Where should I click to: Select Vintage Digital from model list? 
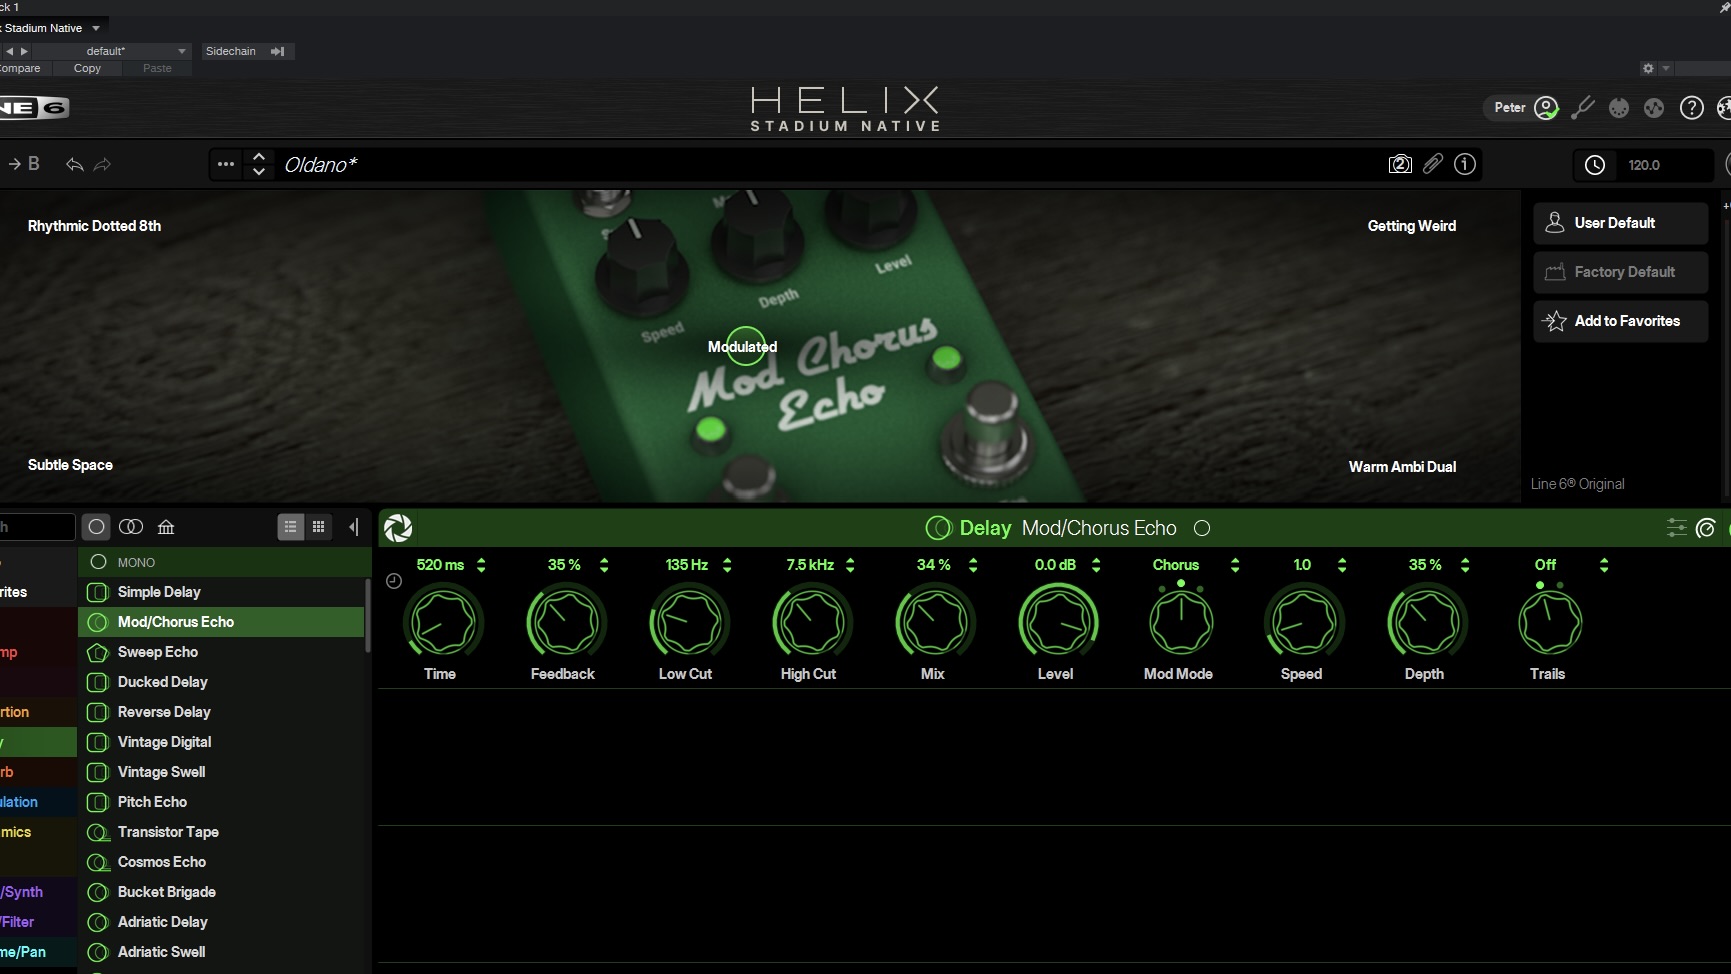coord(221,742)
